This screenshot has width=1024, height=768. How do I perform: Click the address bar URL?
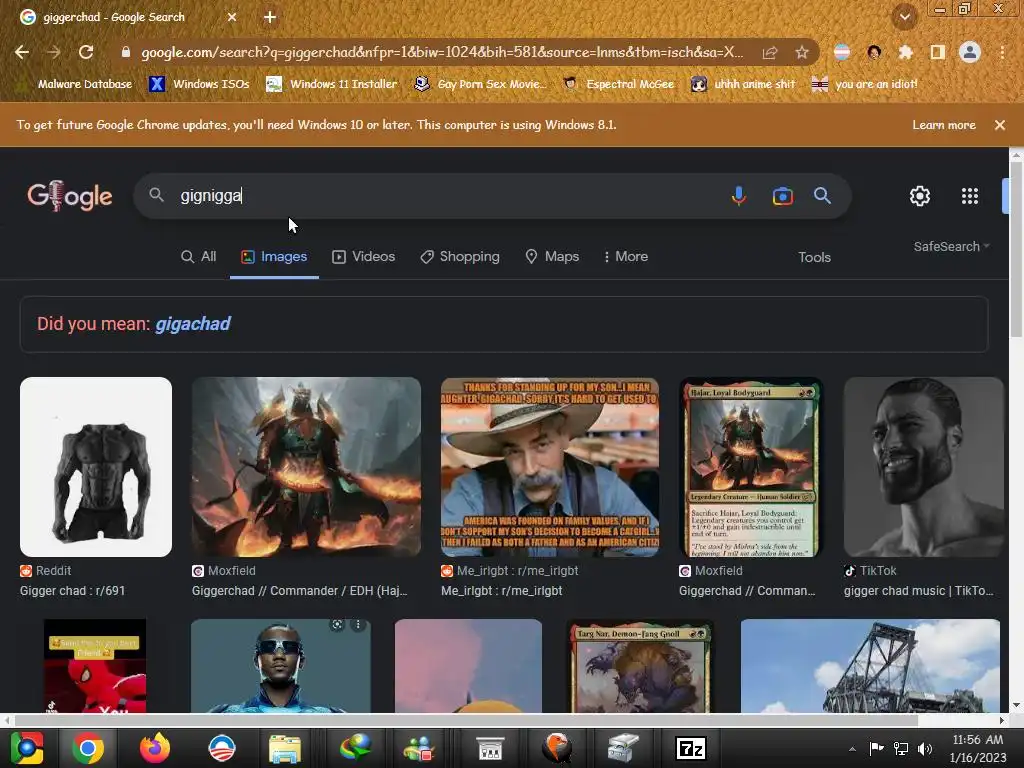pos(442,52)
